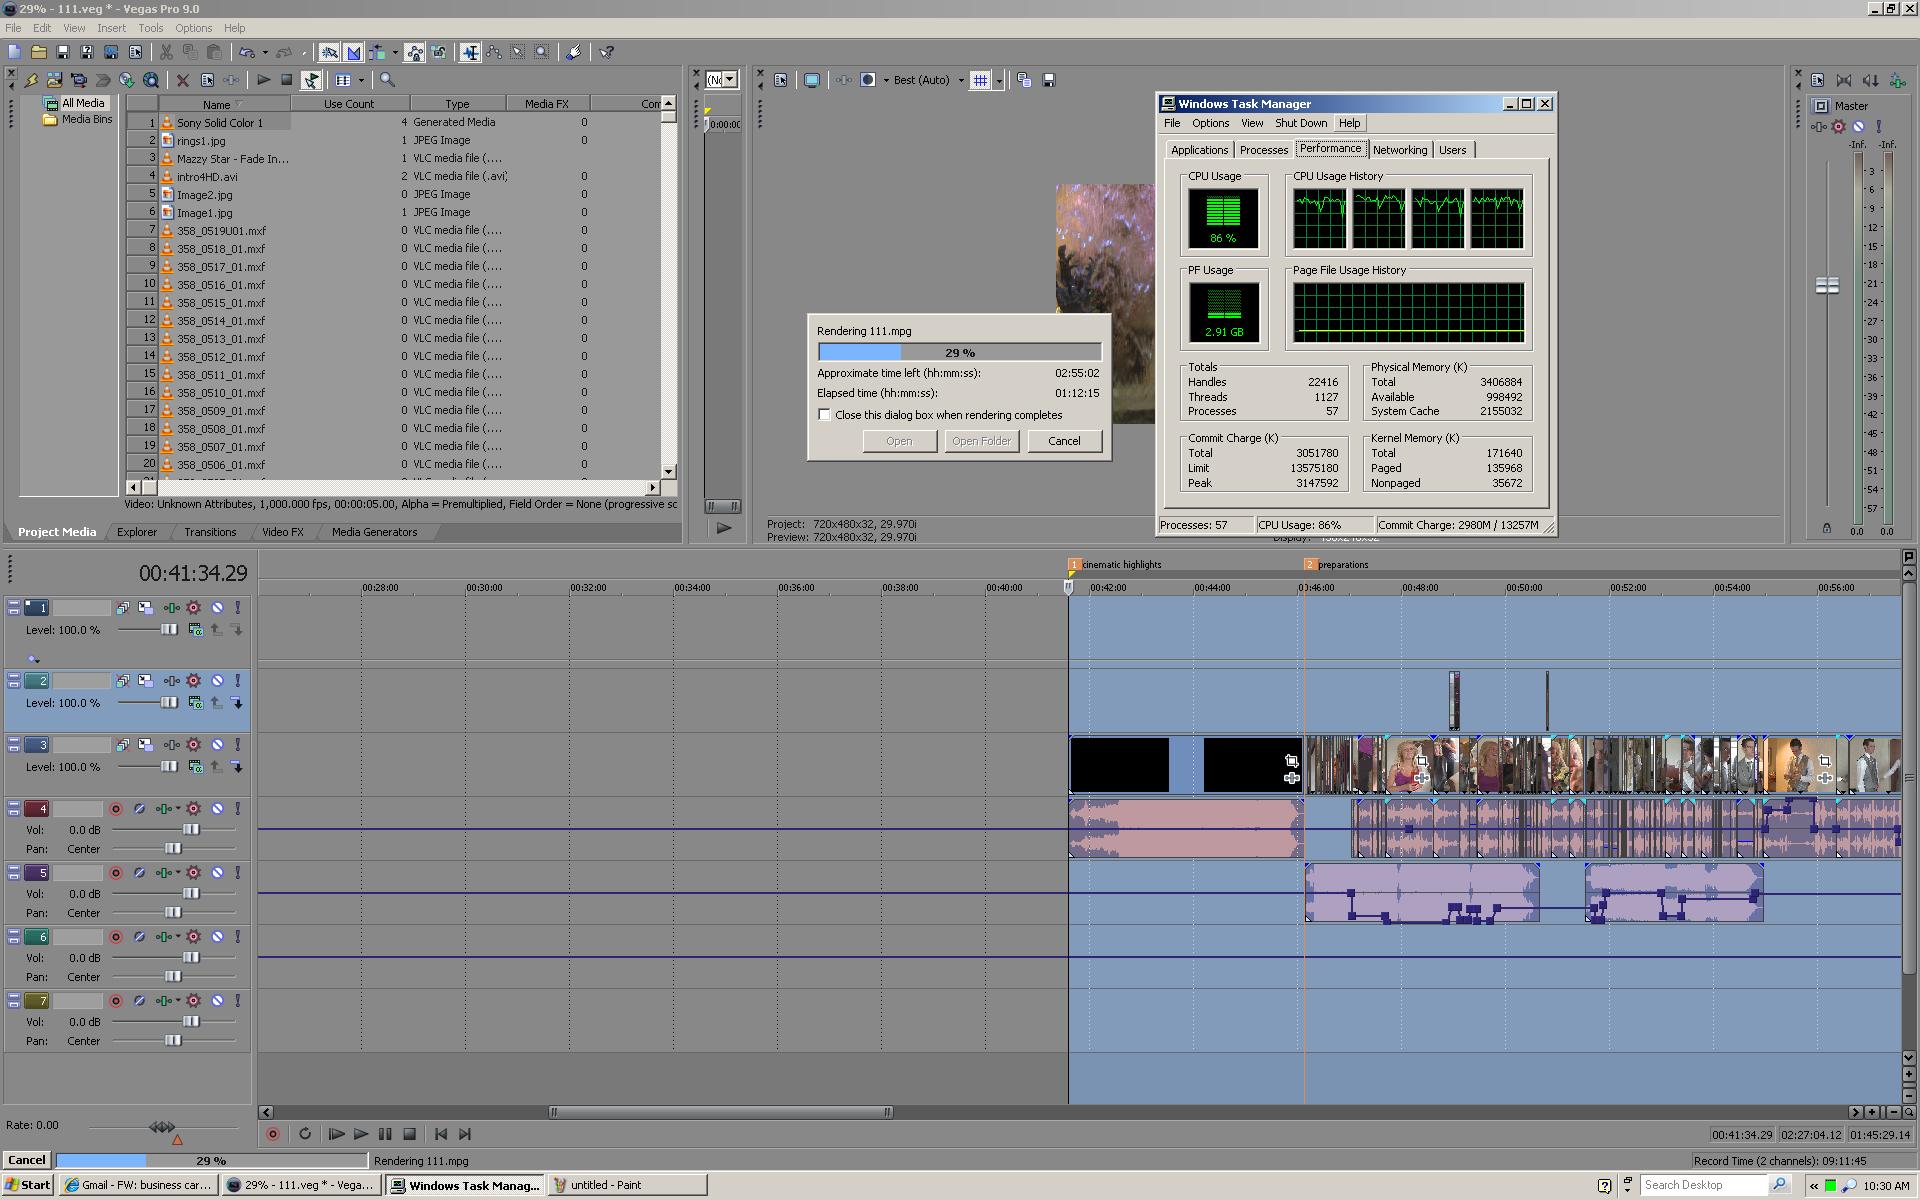Arm audio track 4 for record

point(116,809)
